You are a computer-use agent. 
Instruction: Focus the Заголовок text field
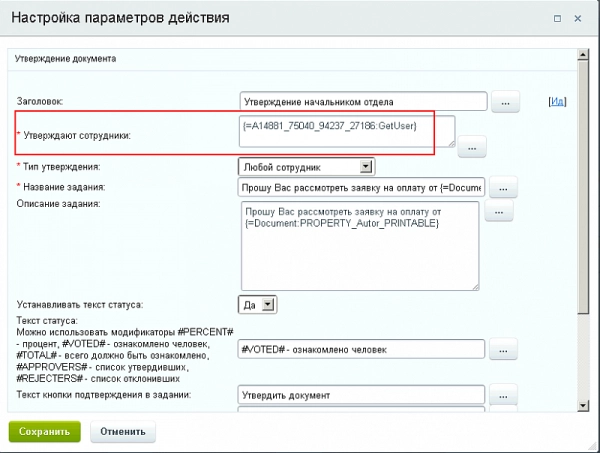[x=362, y=102]
